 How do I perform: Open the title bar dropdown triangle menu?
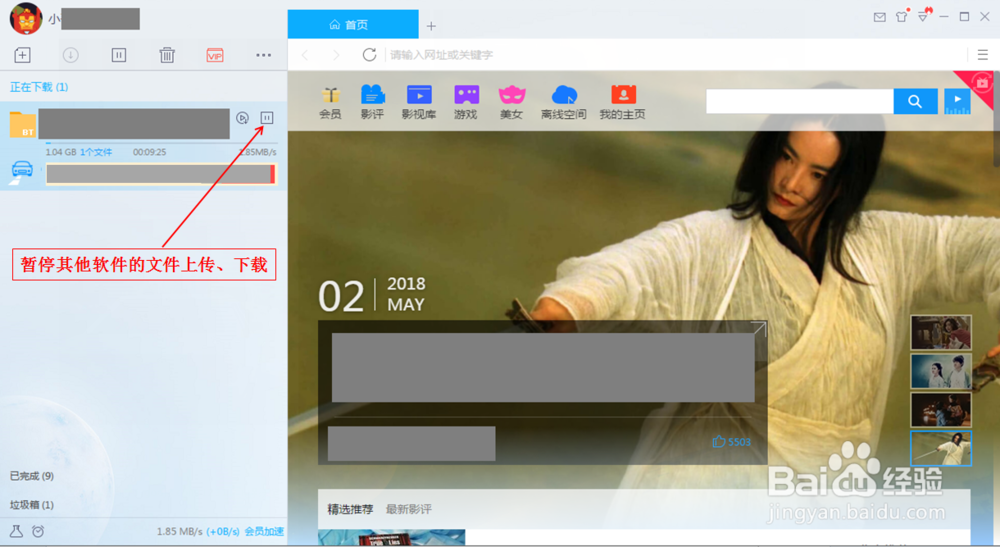[923, 15]
